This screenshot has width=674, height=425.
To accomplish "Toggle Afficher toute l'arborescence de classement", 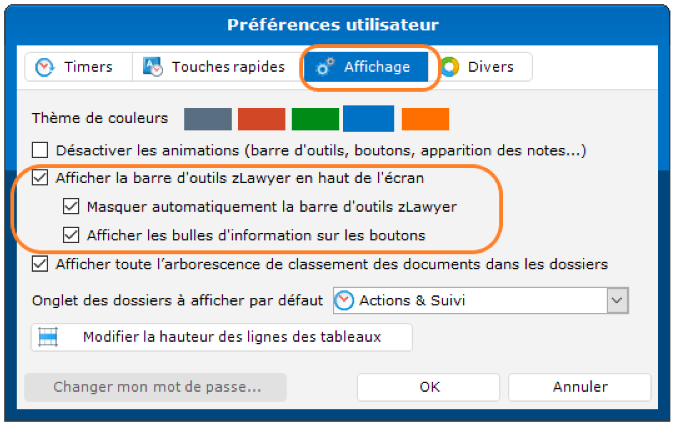I will (x=40, y=264).
